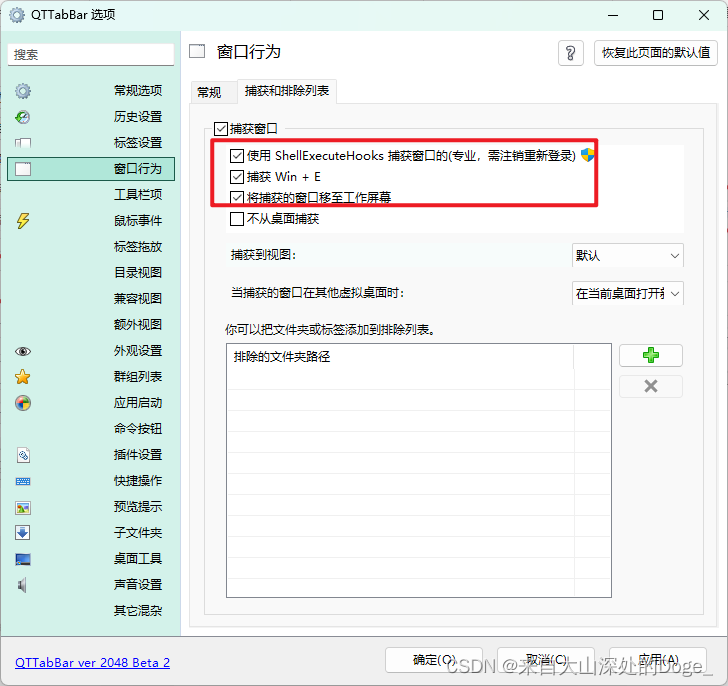Click the speaker icon beside 声音设置
Viewport: 728px width, 686px height.
coord(22,585)
